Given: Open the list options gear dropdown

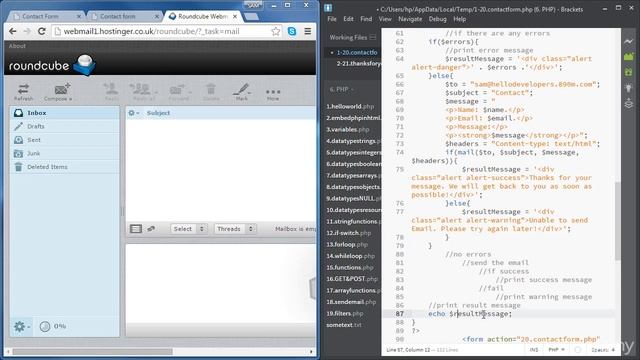Looking at the screenshot, I should pyautogui.click(x=134, y=113).
